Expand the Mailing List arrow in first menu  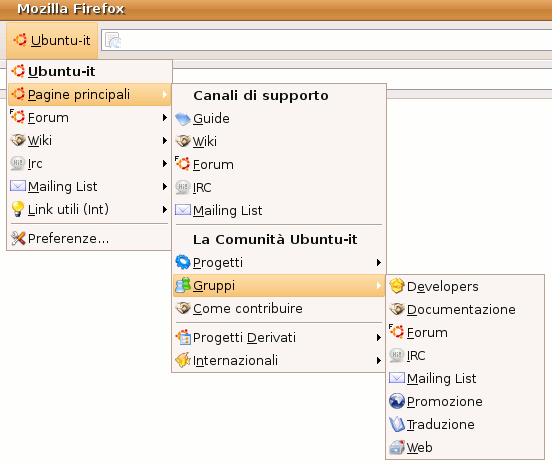164,187
